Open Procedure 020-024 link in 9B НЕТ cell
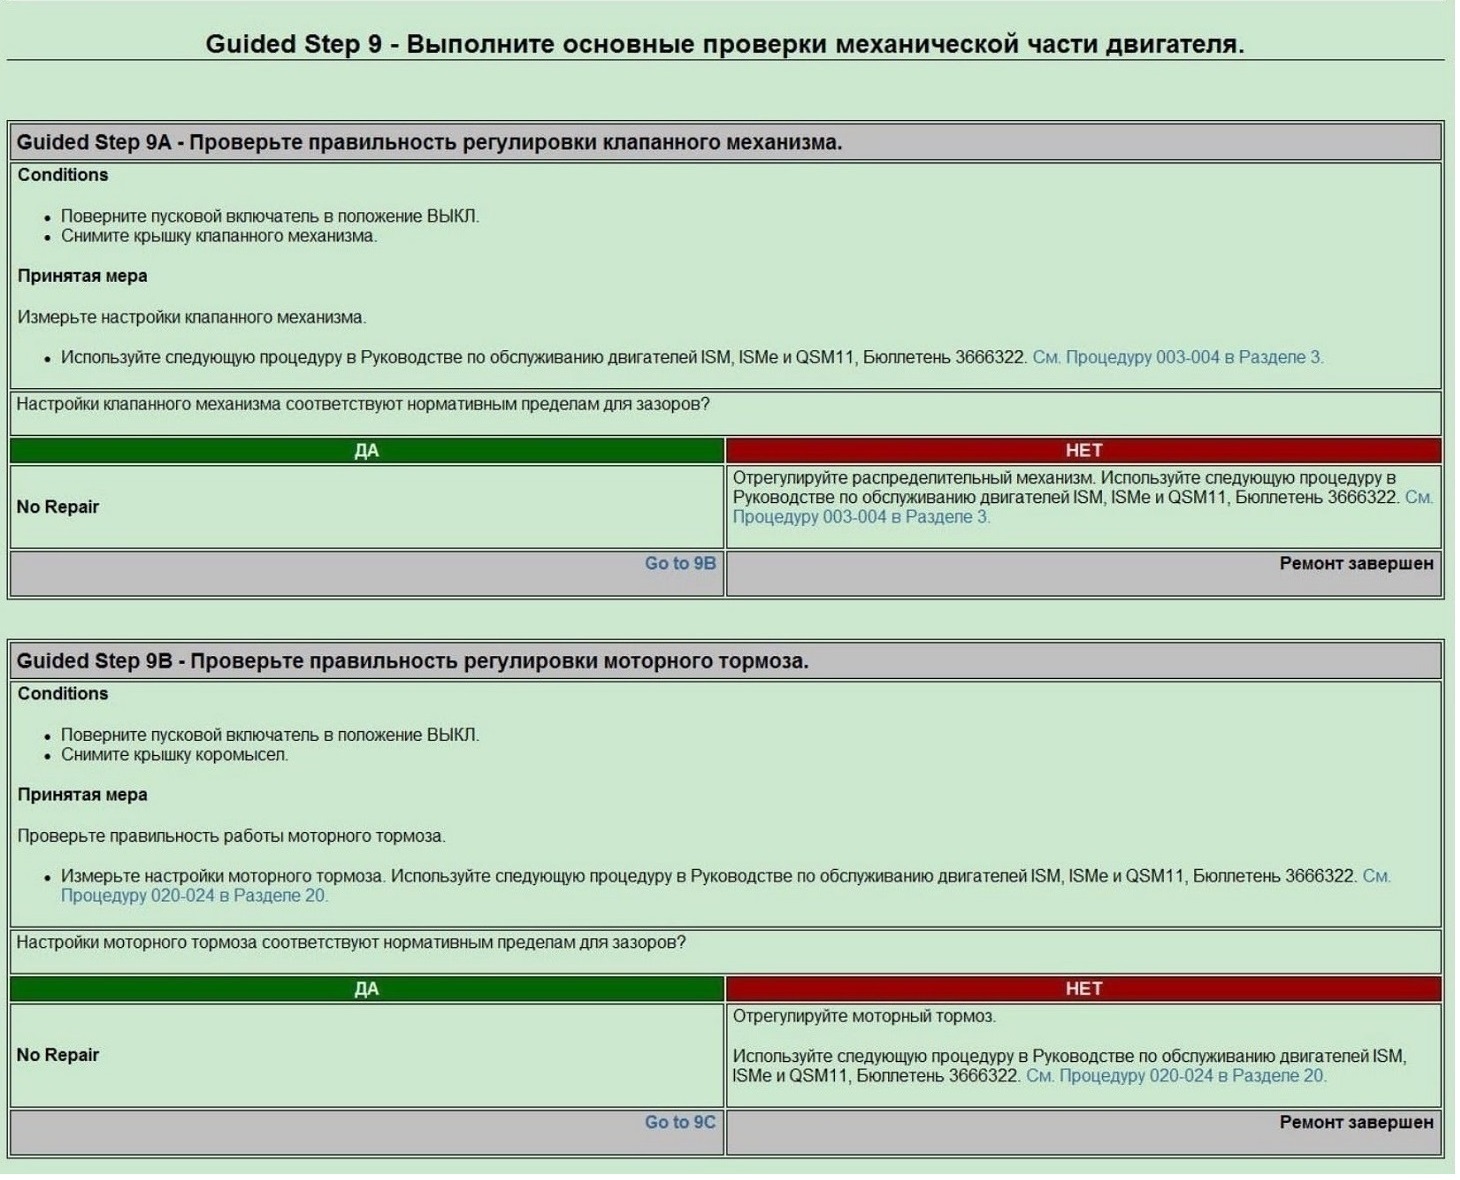 point(1176,1076)
